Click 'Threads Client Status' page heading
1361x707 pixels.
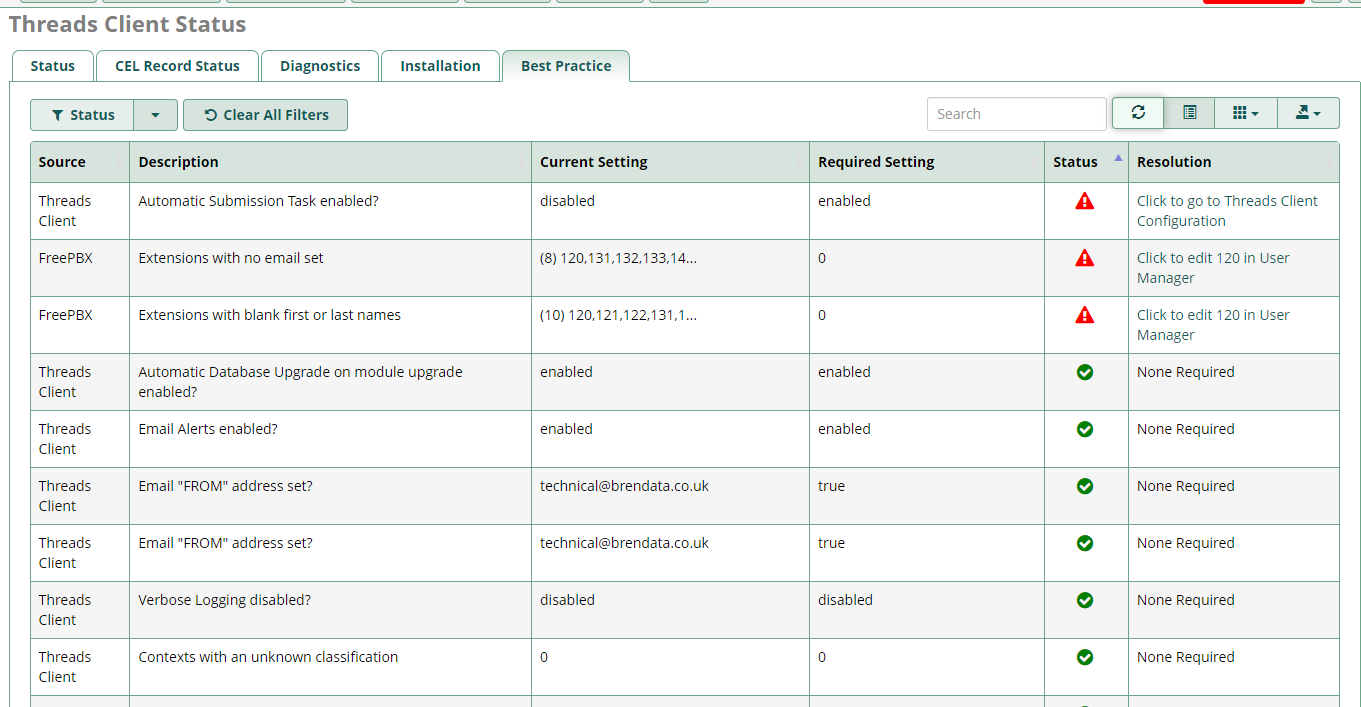pyautogui.click(x=127, y=25)
